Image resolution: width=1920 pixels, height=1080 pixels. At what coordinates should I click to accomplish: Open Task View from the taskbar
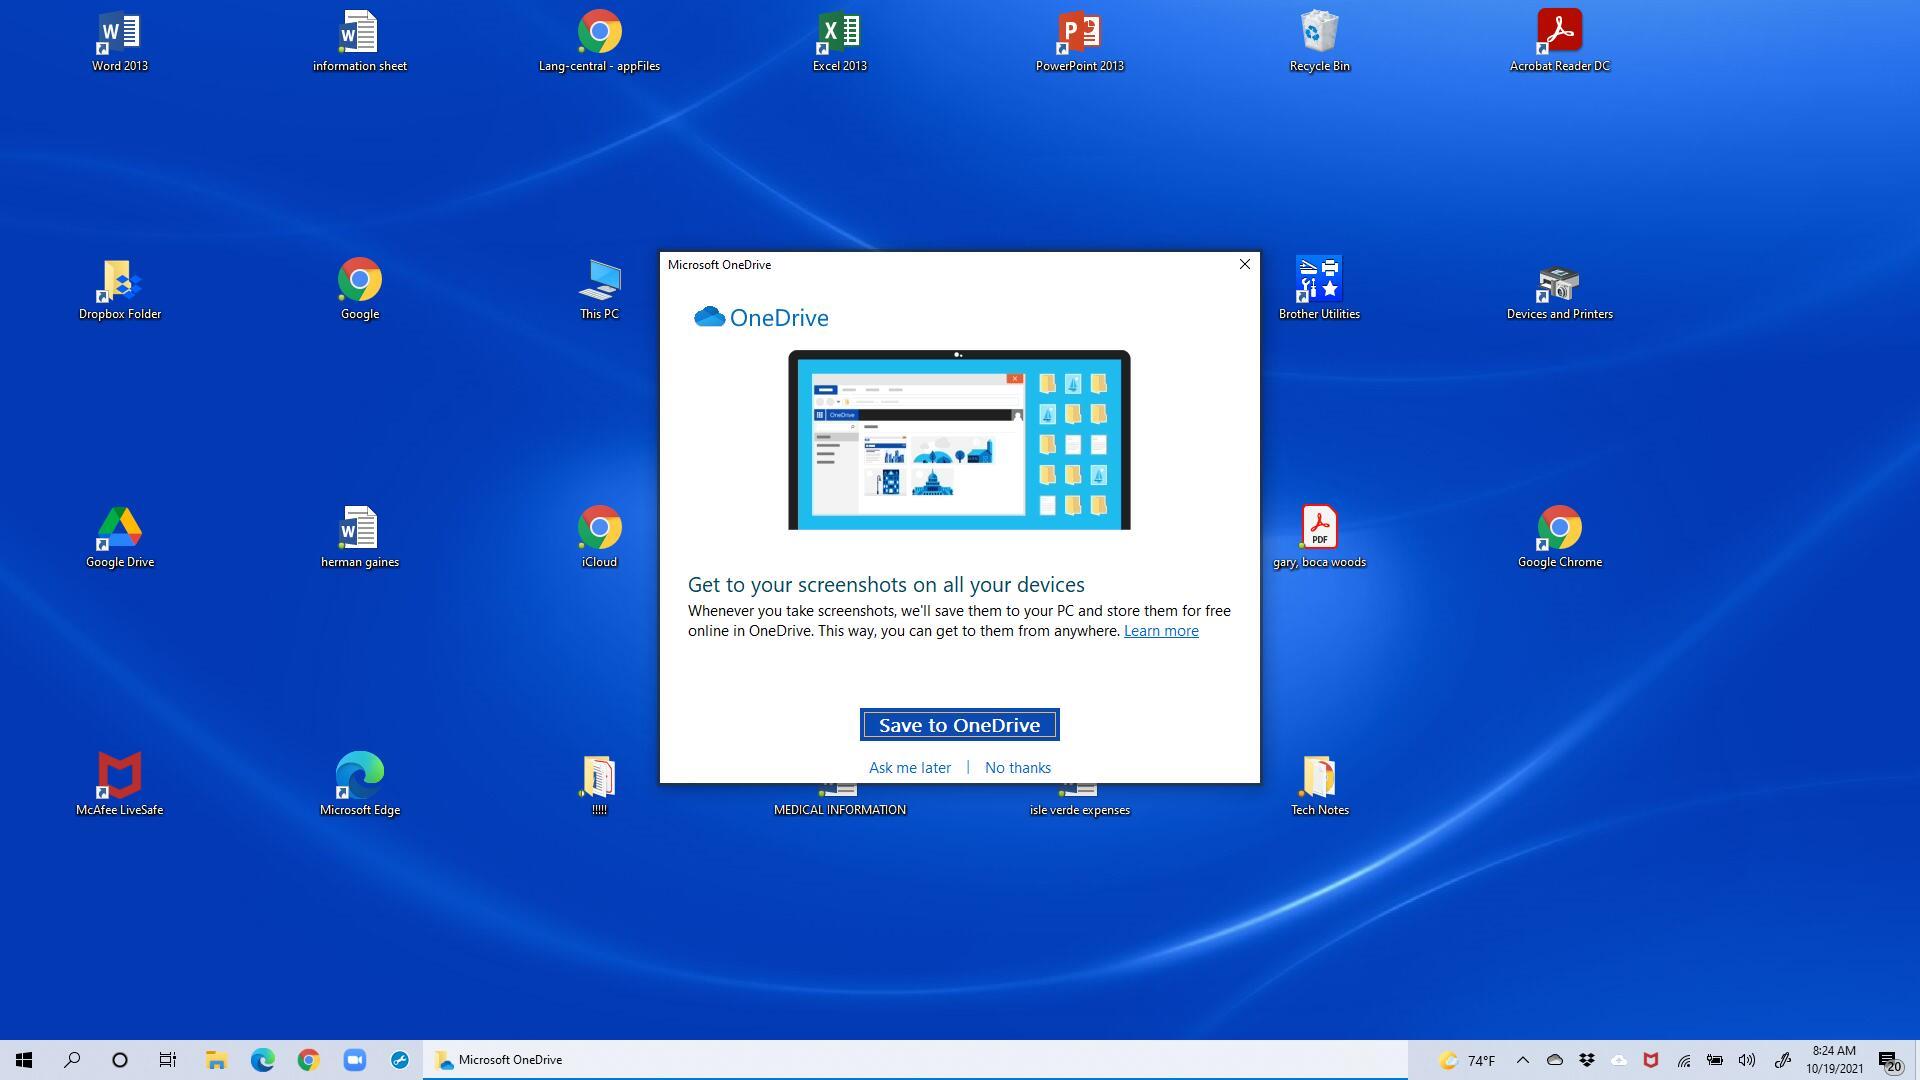pyautogui.click(x=168, y=1060)
